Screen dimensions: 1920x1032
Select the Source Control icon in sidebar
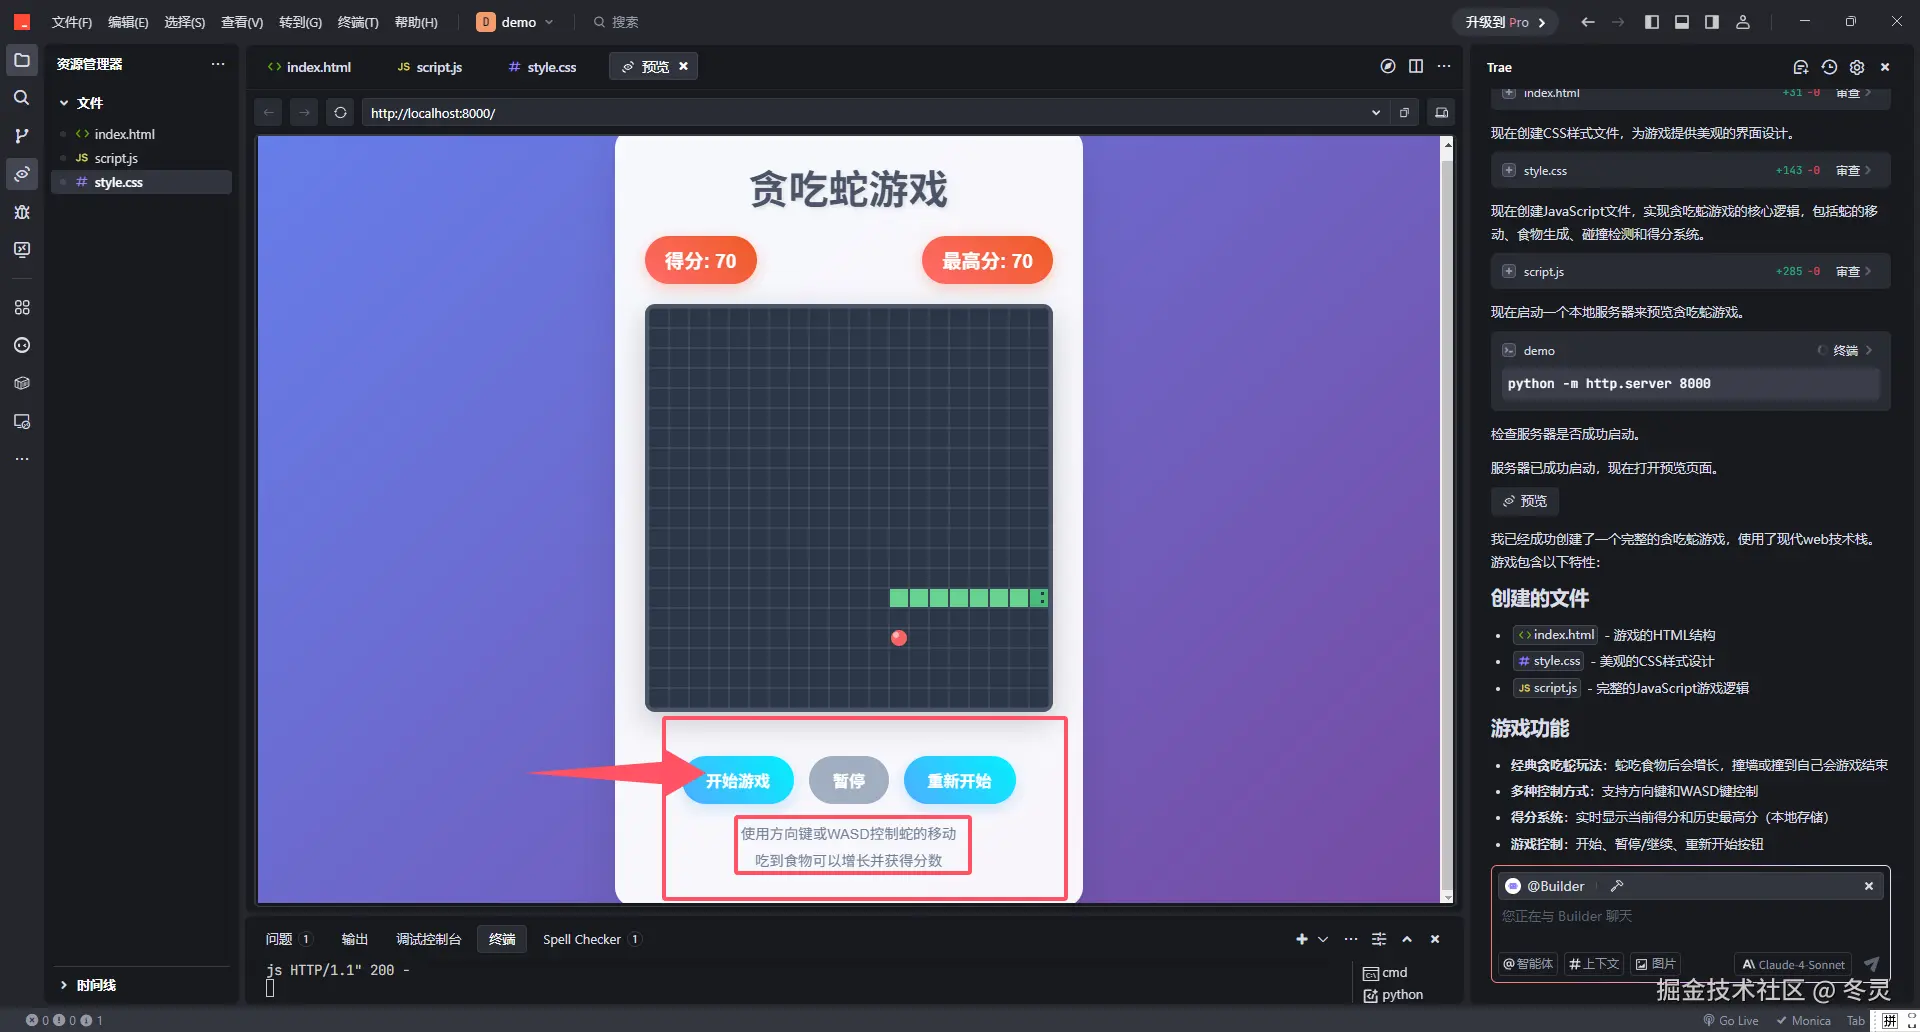tap(21, 135)
